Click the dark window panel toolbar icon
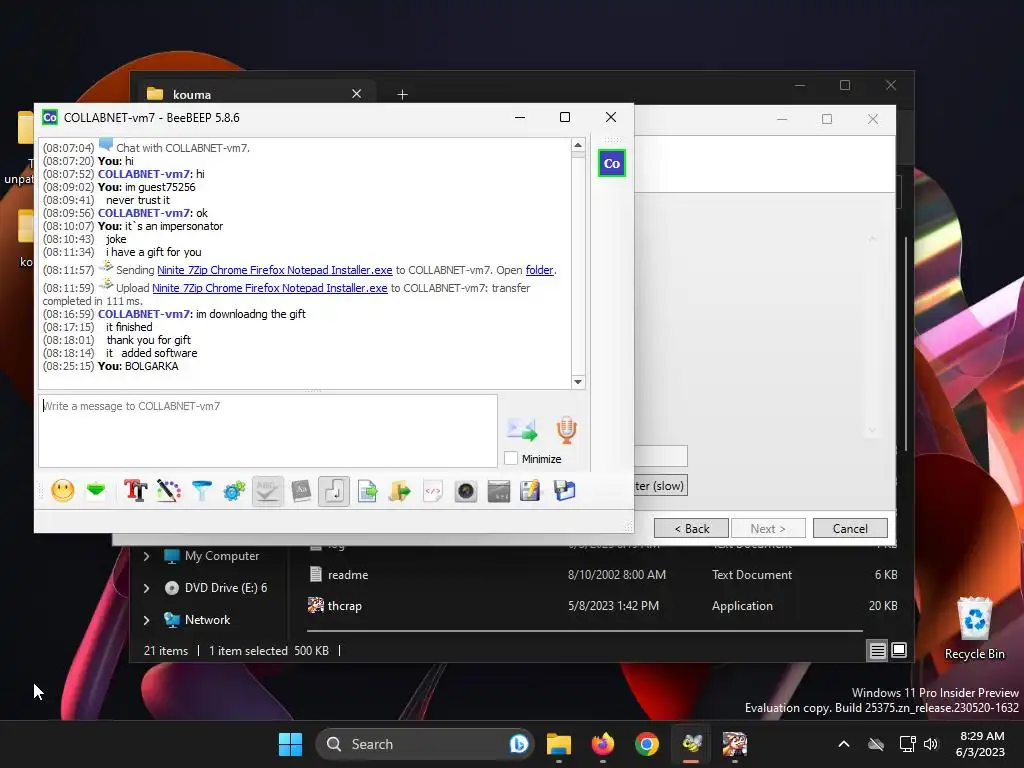Viewport: 1024px width, 768px height. (498, 490)
